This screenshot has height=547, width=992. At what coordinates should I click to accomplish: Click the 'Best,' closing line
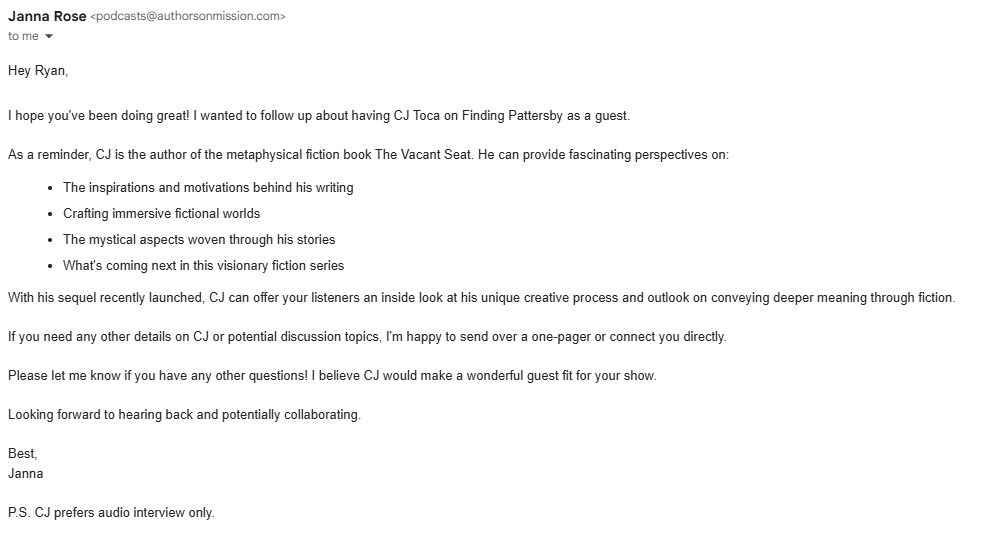click(x=22, y=454)
